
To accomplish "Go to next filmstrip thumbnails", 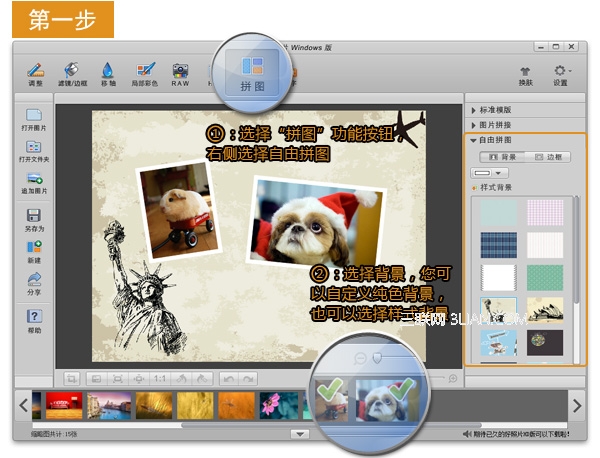I will click(x=577, y=405).
